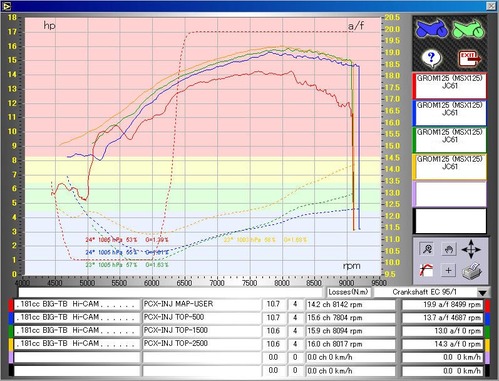This screenshot has width=499, height=381.
Task: Select the green GROM125 JC61 run box
Action: point(450,140)
